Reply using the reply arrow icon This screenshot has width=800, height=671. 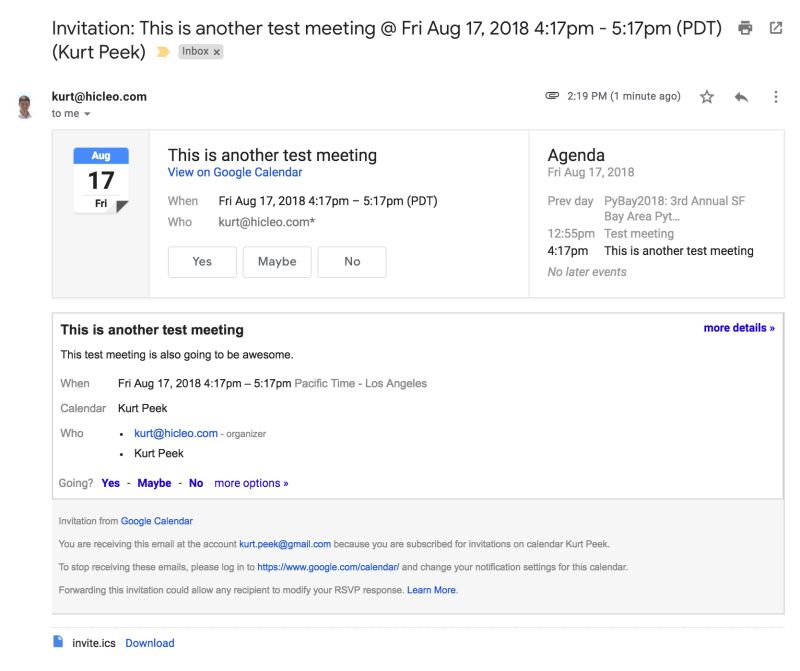click(x=739, y=96)
